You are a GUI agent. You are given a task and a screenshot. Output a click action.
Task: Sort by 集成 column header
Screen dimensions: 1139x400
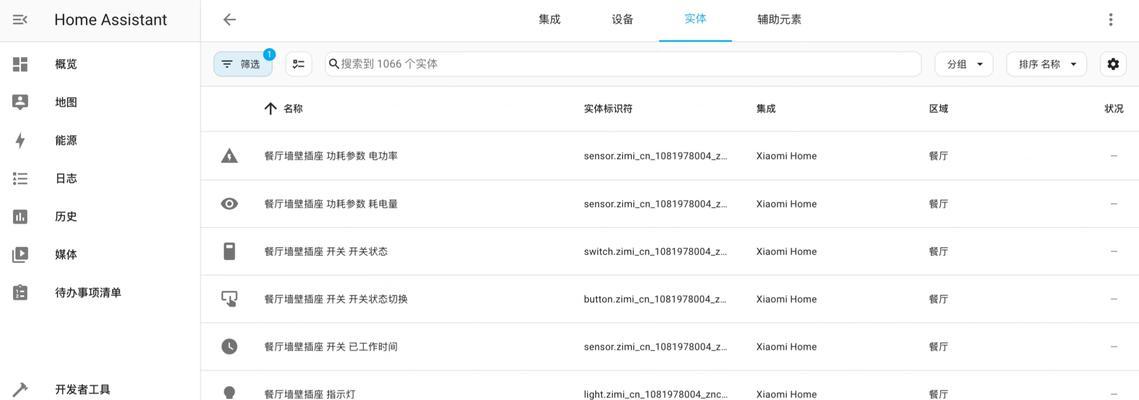pos(766,109)
